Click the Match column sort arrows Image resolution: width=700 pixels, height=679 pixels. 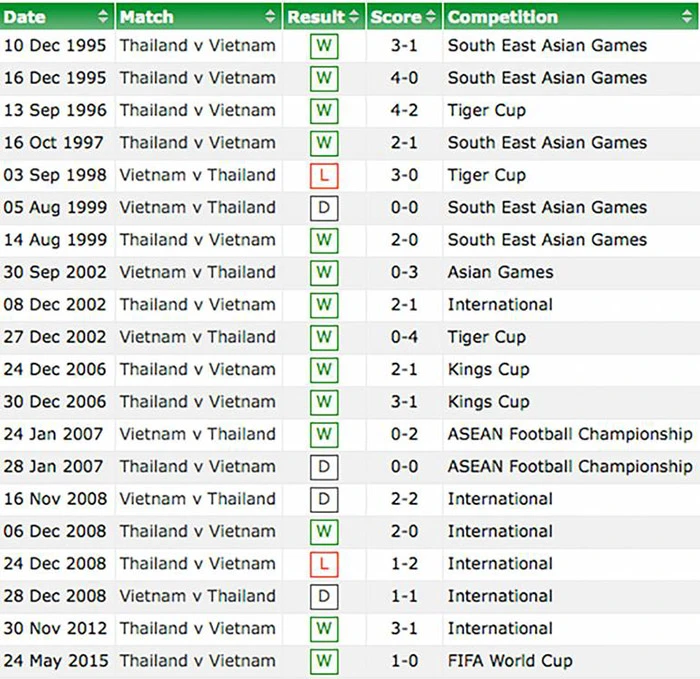[x=270, y=17]
